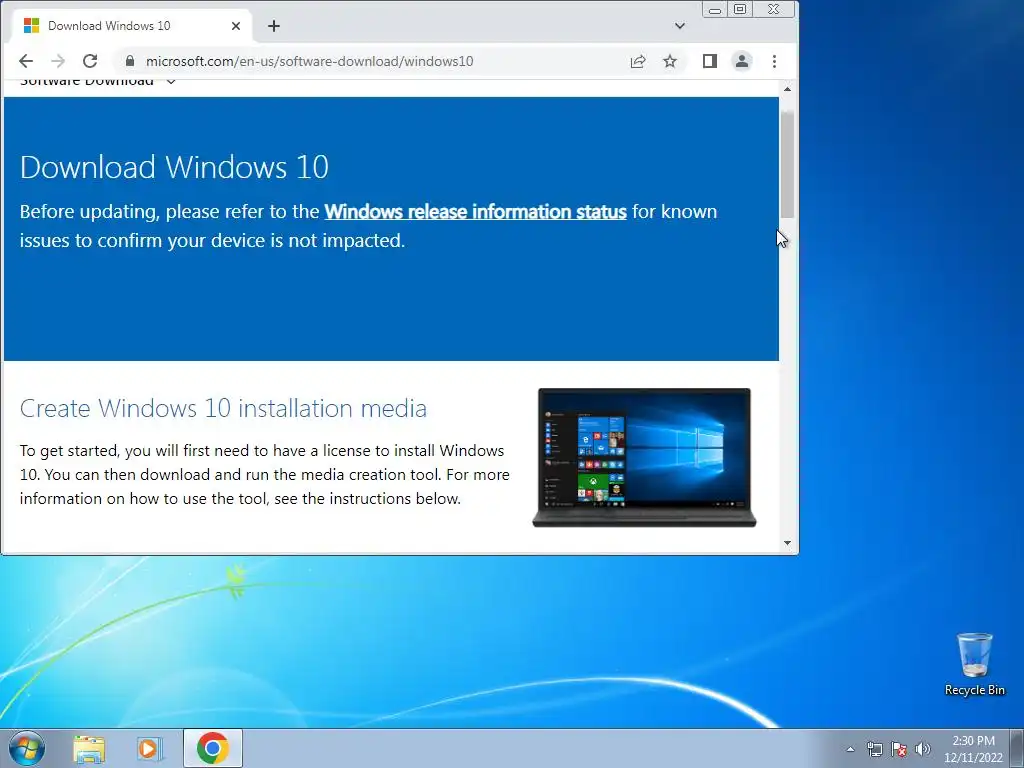Expand the Software Download menu chevron

170,82
